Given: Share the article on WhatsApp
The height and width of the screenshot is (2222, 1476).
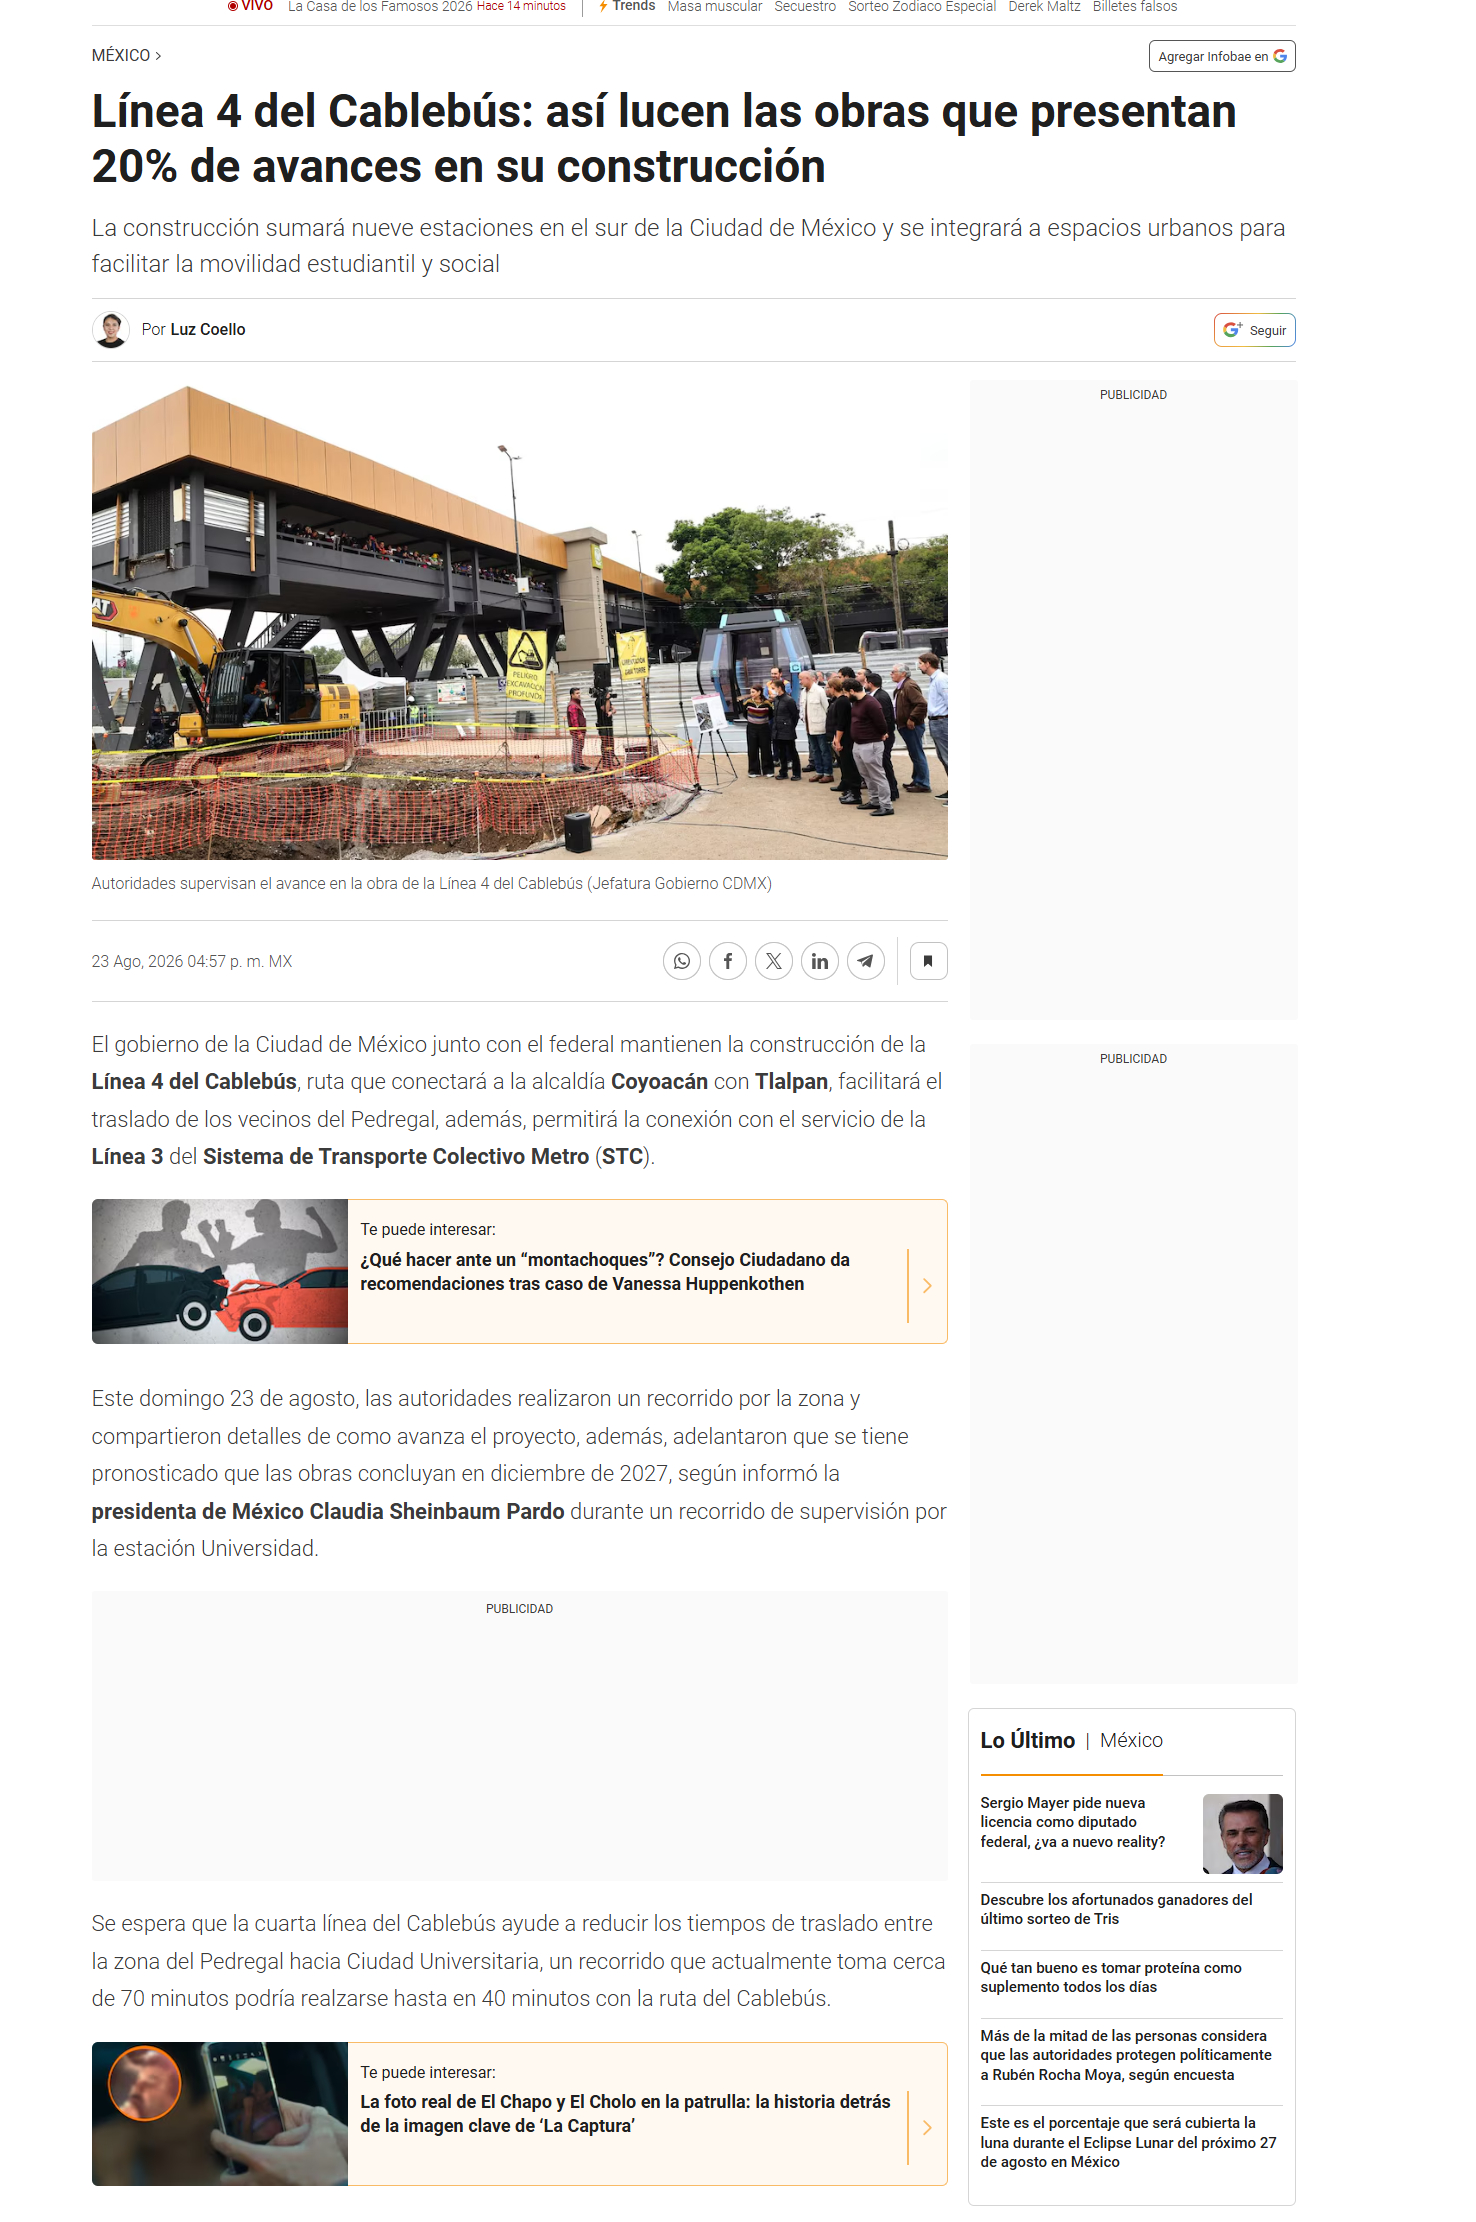Looking at the screenshot, I should 681,961.
